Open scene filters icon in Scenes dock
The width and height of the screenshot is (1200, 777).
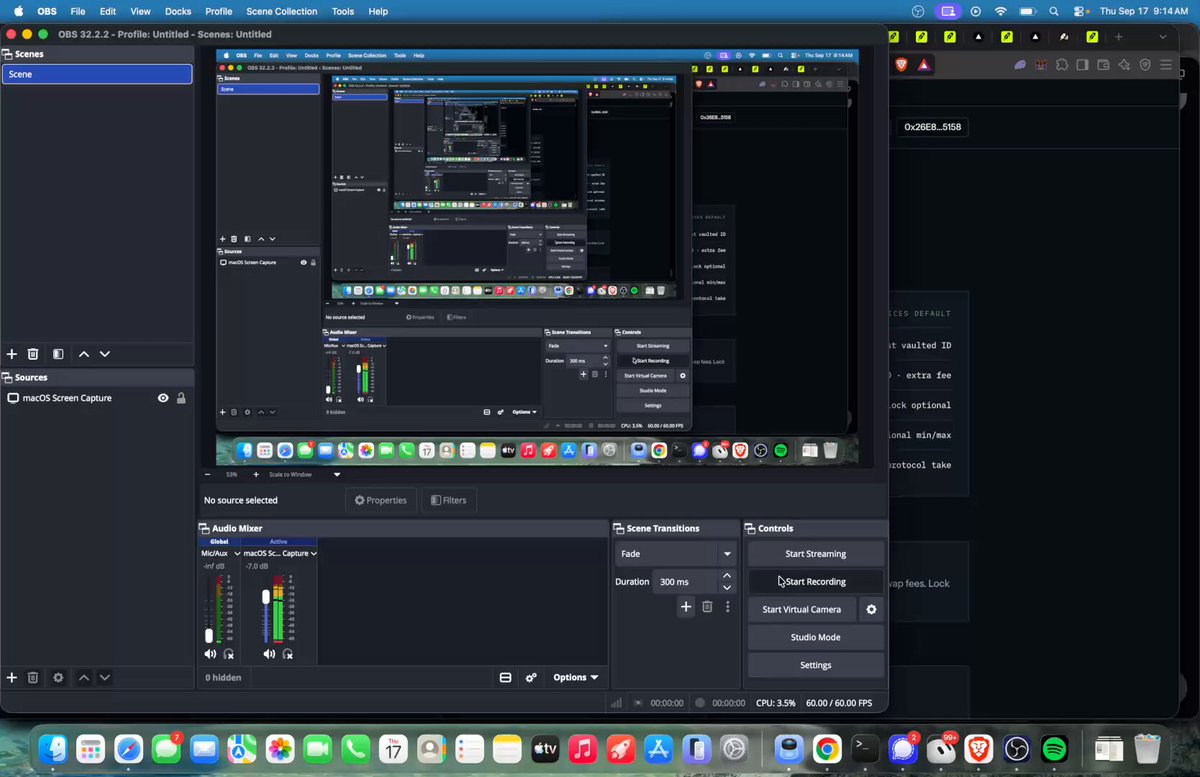tap(58, 354)
